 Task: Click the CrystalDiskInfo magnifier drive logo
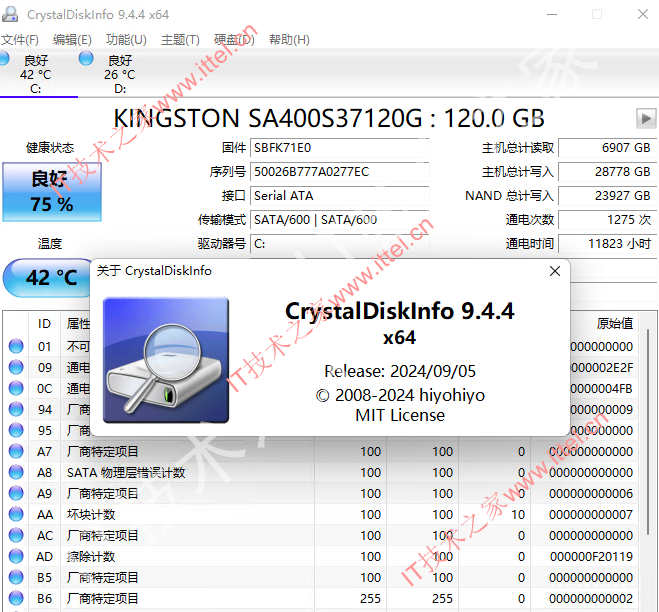[166, 360]
